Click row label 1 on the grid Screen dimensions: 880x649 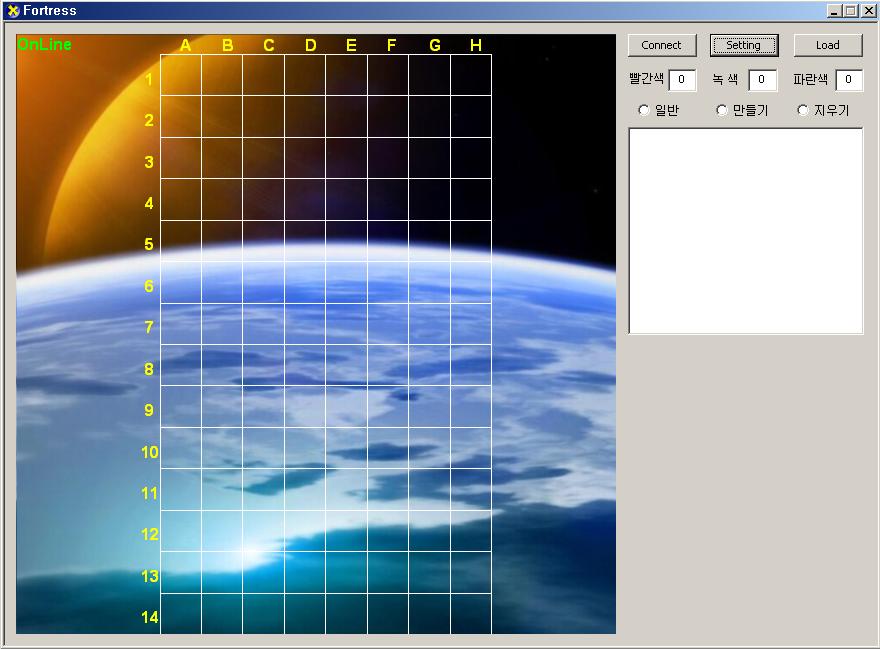tap(149, 79)
